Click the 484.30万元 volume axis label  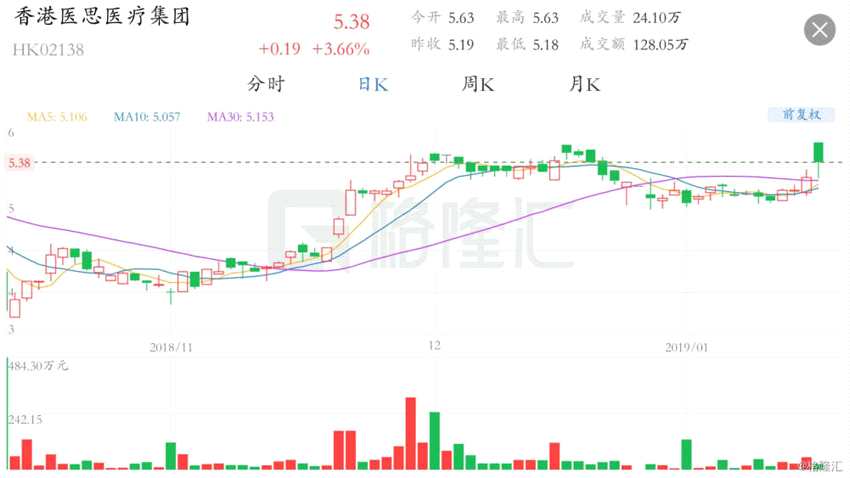[x=38, y=366]
